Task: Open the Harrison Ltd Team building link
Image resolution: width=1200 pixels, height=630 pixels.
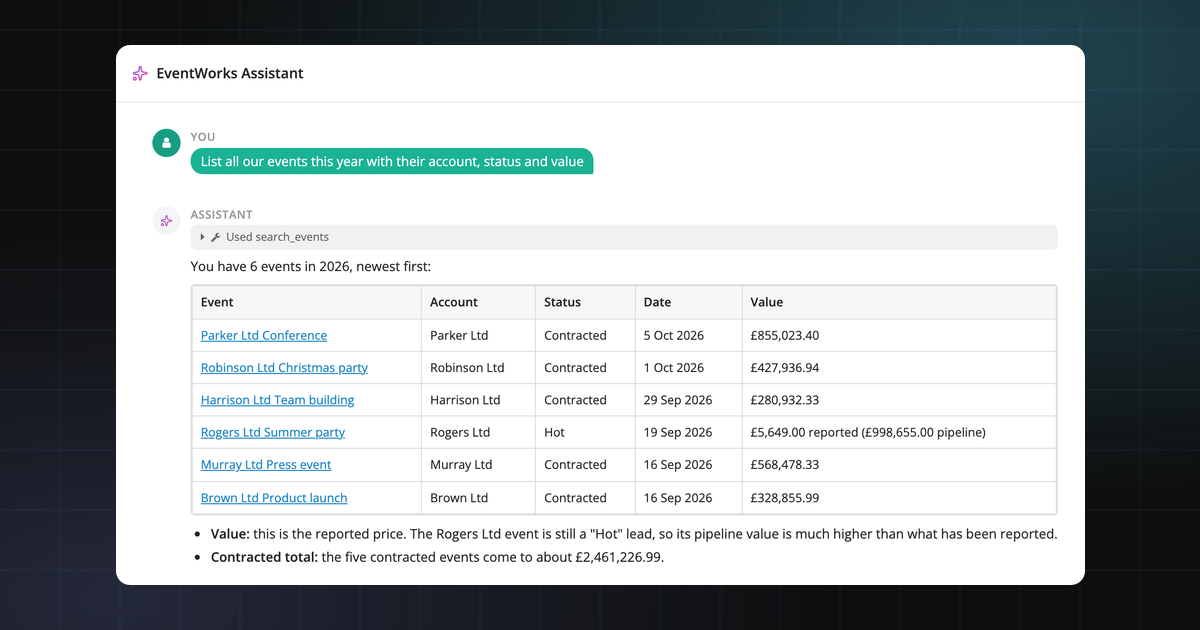Action: click(277, 400)
